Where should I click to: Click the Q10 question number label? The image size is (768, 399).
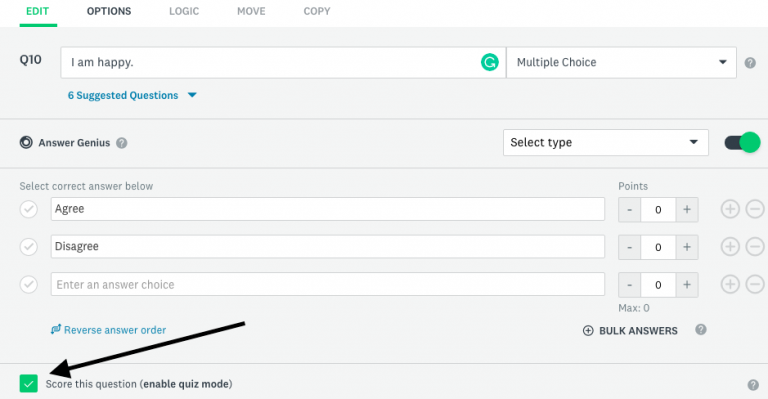click(x=30, y=60)
